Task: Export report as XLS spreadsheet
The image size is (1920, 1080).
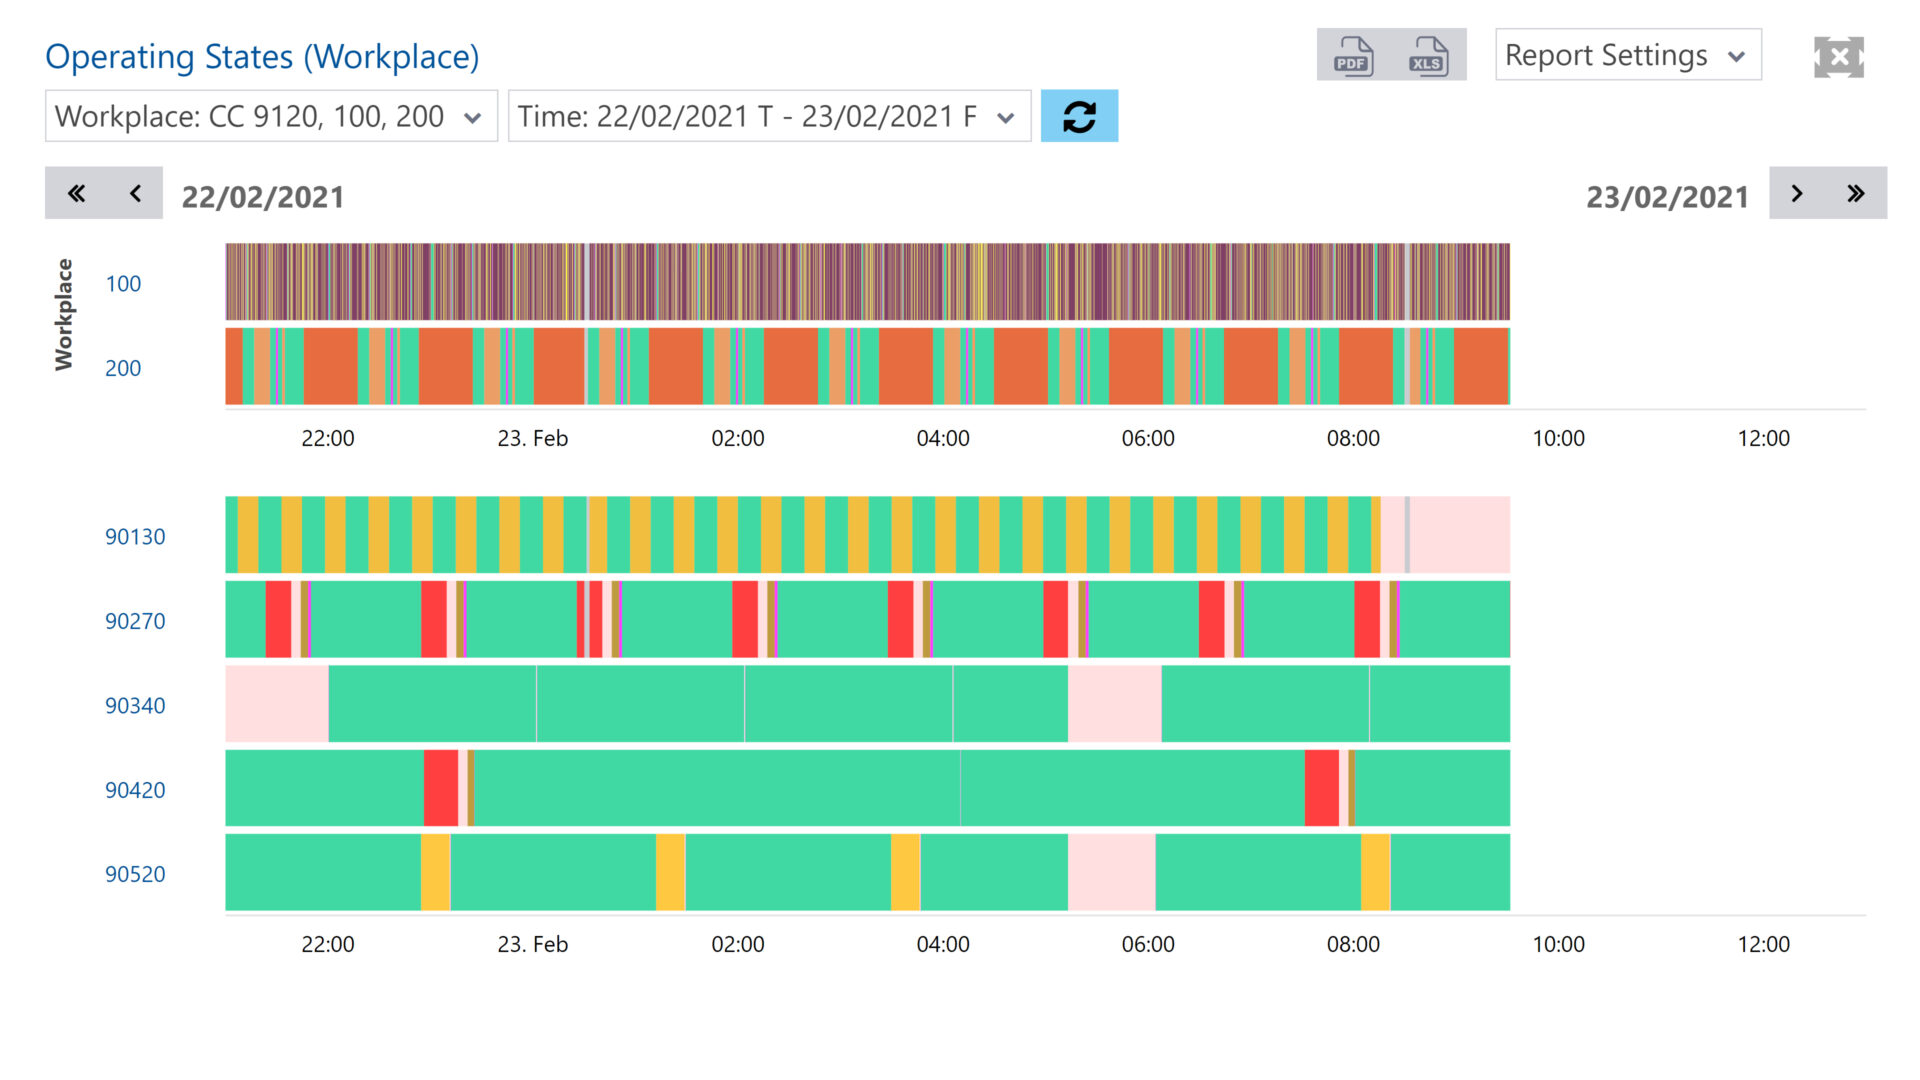Action: [x=1428, y=56]
